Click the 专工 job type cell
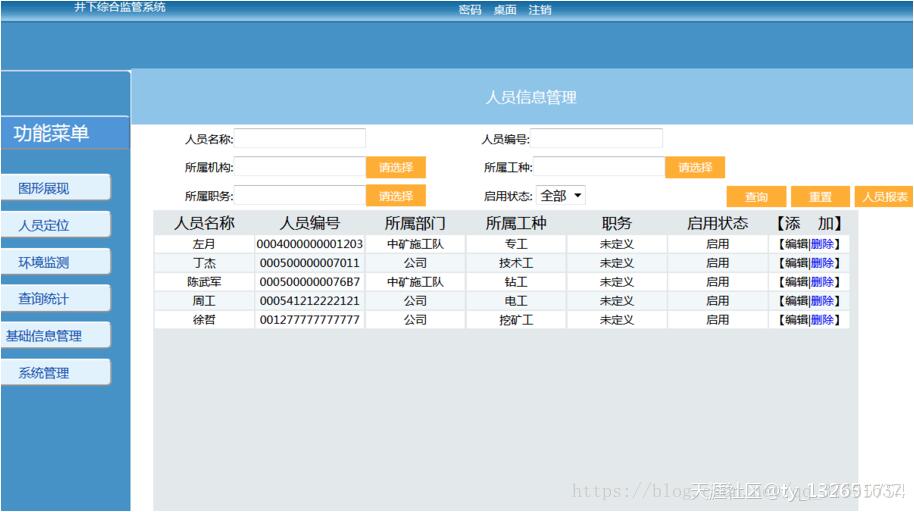 click(x=516, y=244)
